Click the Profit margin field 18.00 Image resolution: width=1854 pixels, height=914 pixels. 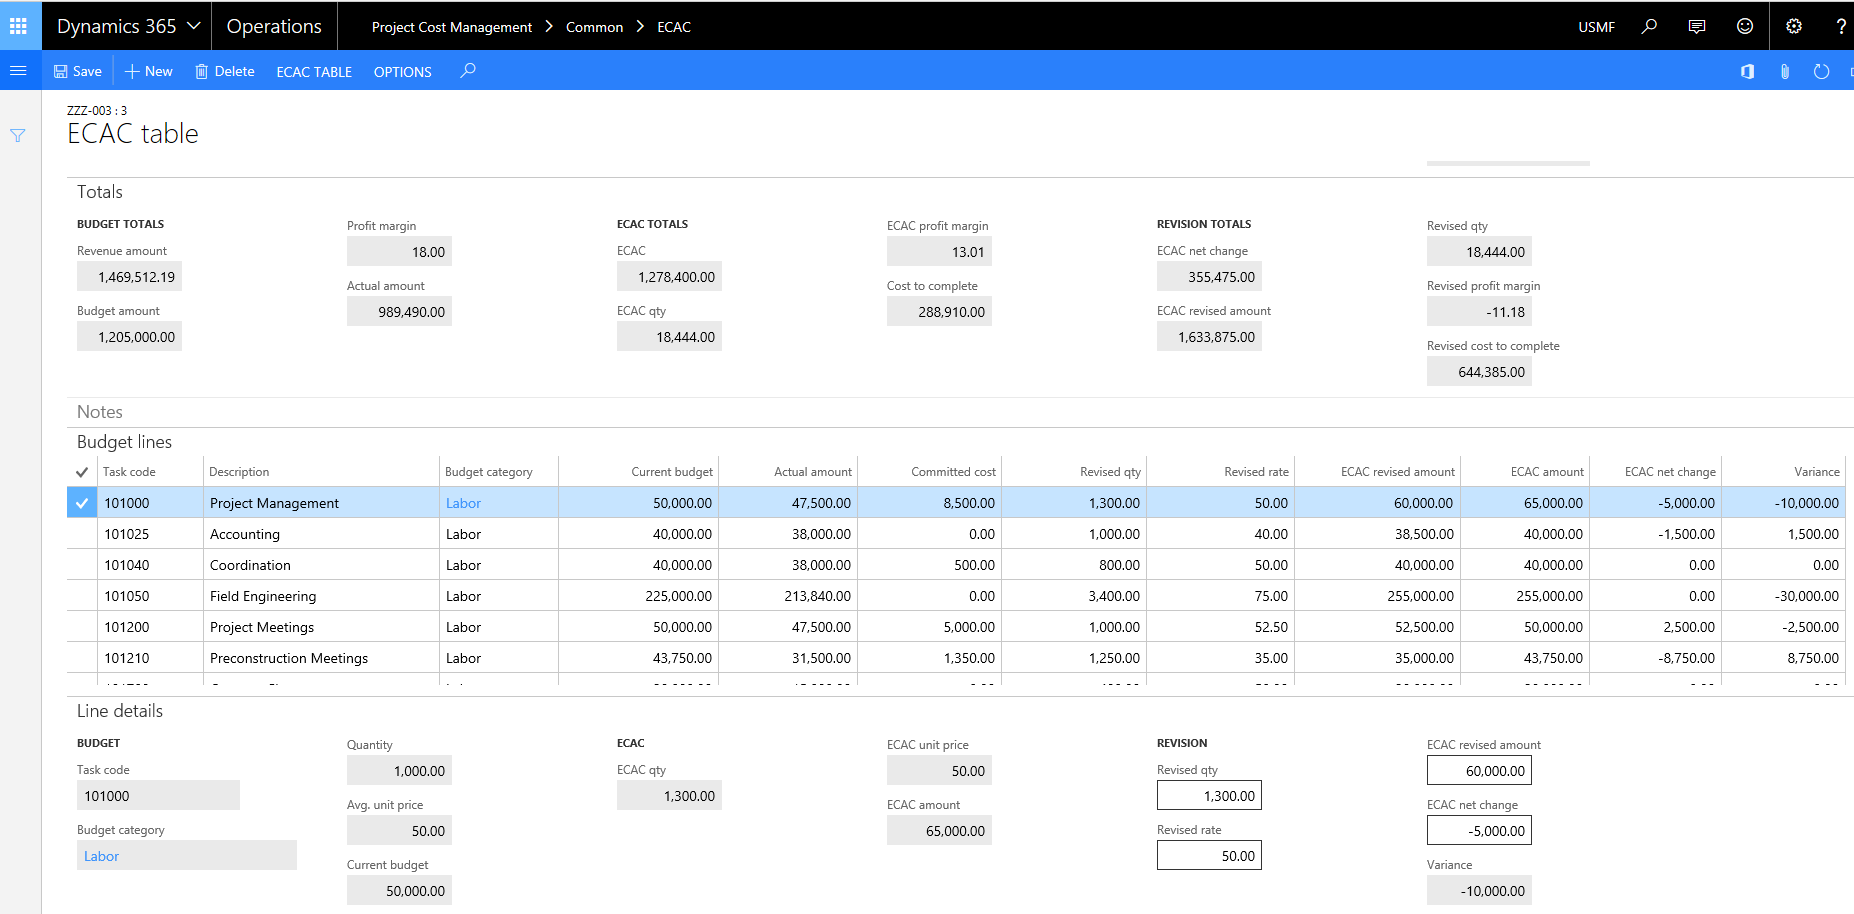pyautogui.click(x=399, y=252)
